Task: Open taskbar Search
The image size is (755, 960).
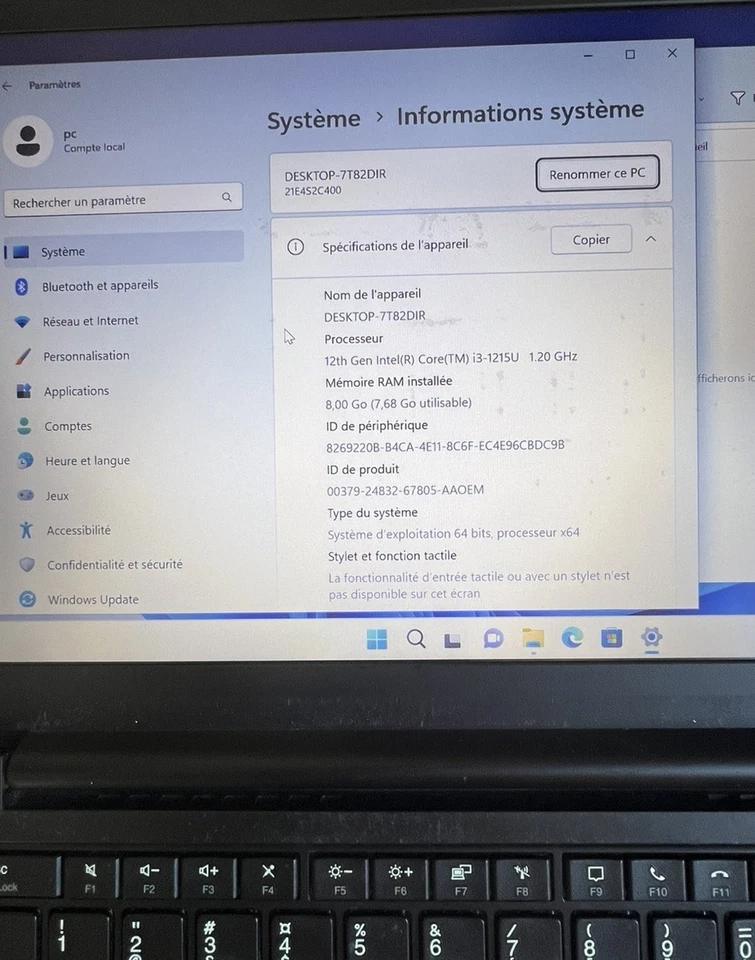Action: tap(416, 639)
